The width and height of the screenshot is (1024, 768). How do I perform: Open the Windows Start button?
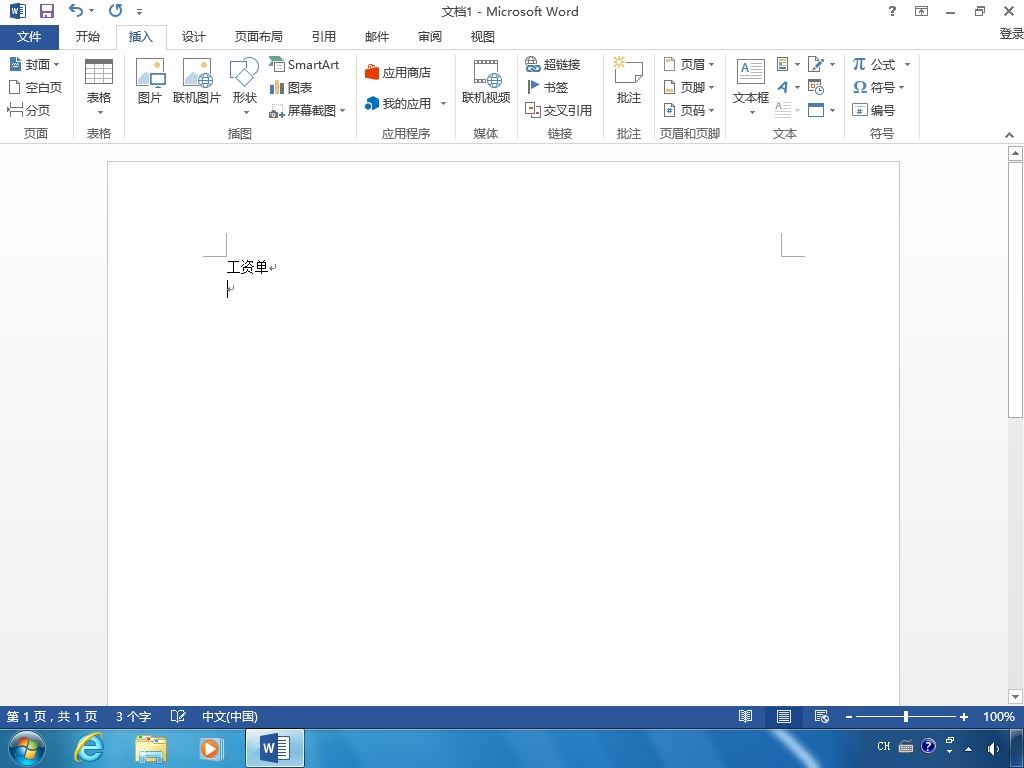[26, 748]
